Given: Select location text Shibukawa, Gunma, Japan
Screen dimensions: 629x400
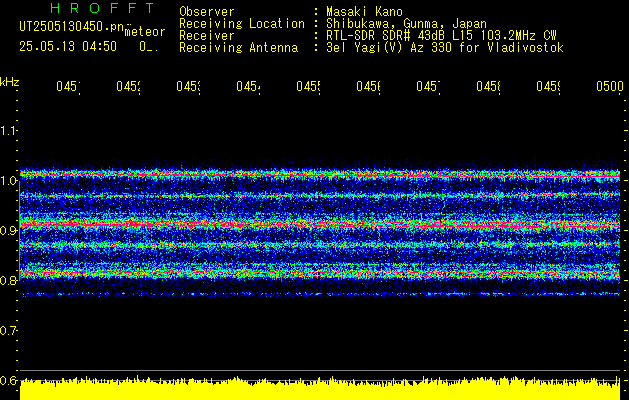Looking at the screenshot, I should [406, 24].
